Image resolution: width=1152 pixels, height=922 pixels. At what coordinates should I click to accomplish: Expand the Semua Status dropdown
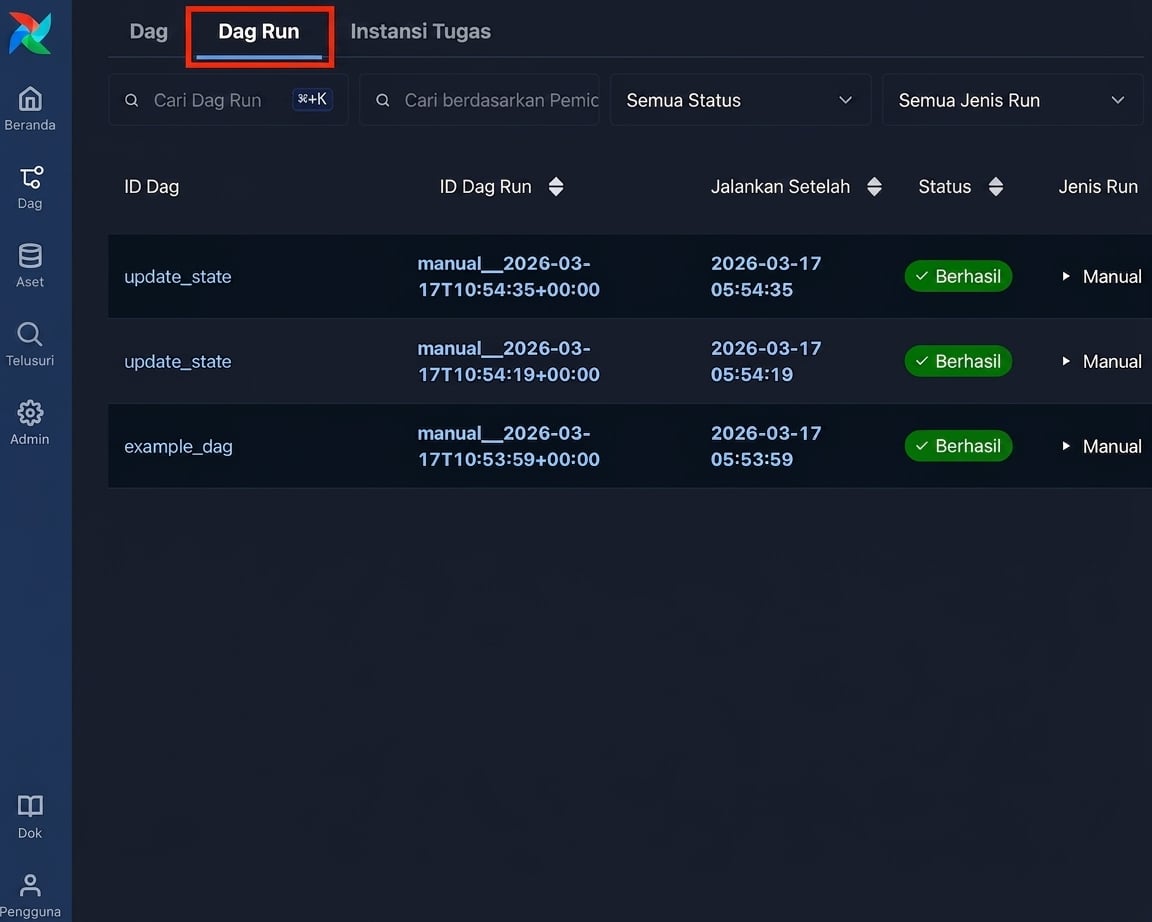click(741, 100)
